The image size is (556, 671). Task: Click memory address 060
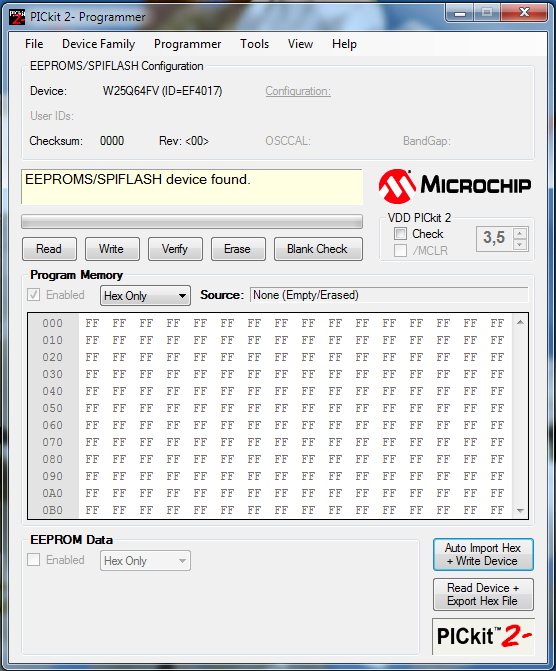tap(53, 425)
